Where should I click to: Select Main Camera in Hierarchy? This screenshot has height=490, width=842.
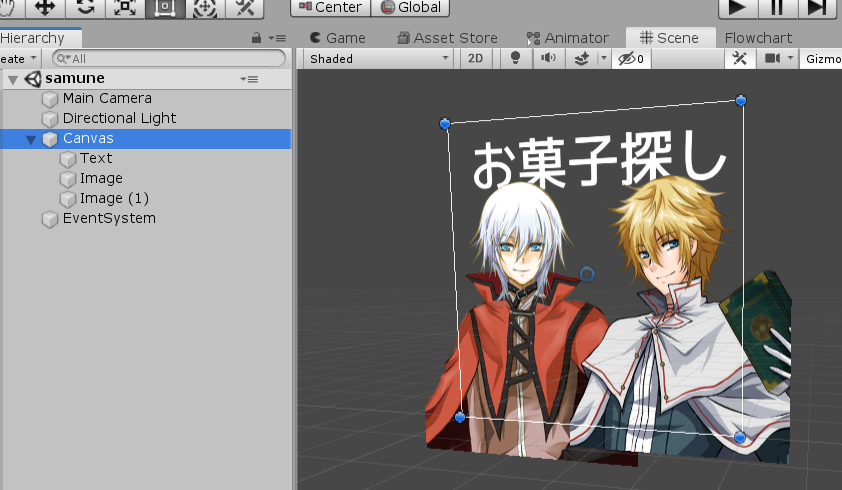tap(107, 98)
